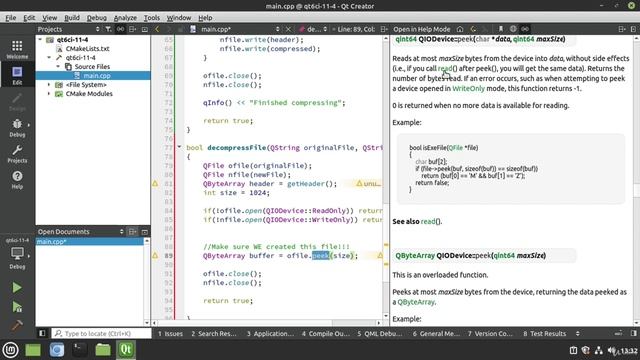
Task: Focus the Type to locate field
Action: pos(102,333)
